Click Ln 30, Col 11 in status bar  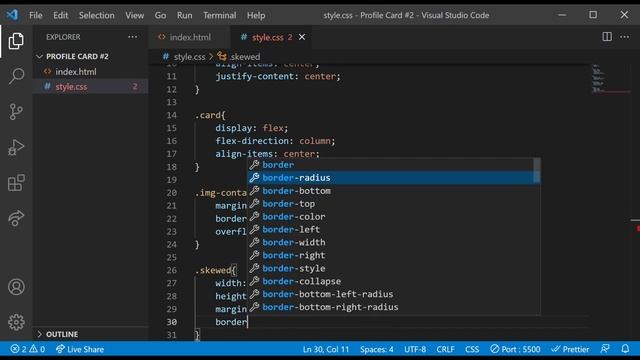point(326,349)
